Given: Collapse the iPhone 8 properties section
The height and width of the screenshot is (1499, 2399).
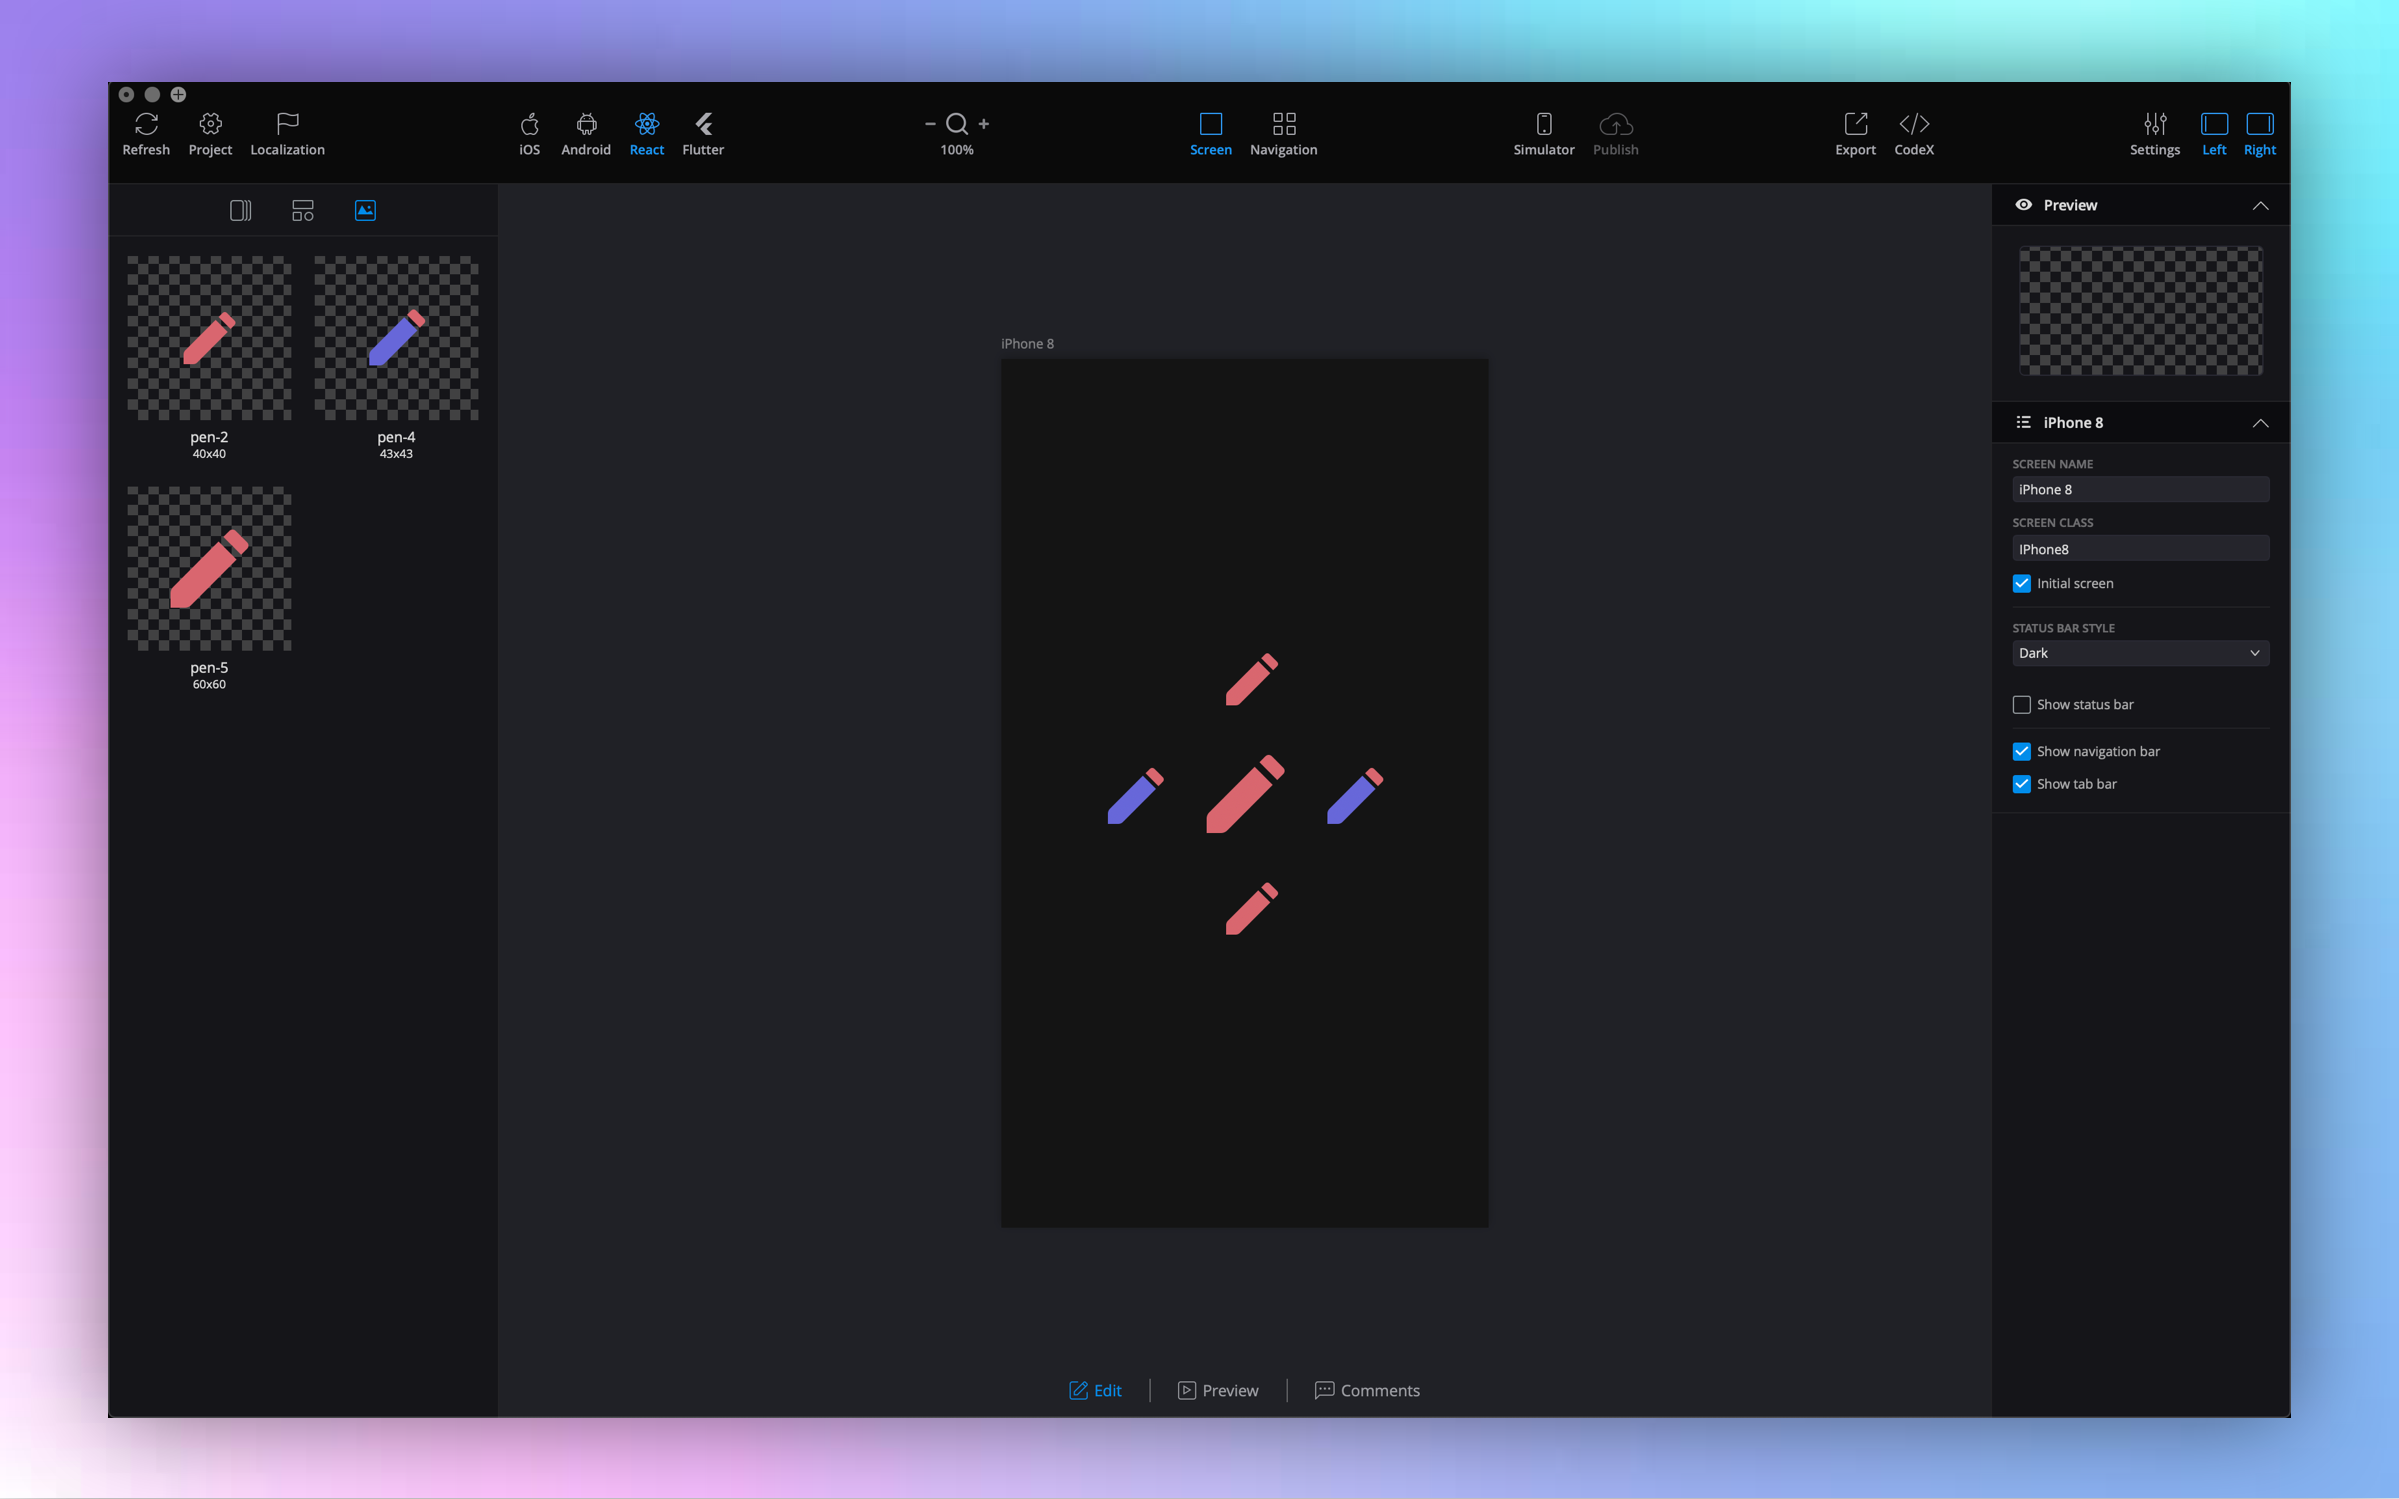Looking at the screenshot, I should tap(2259, 423).
